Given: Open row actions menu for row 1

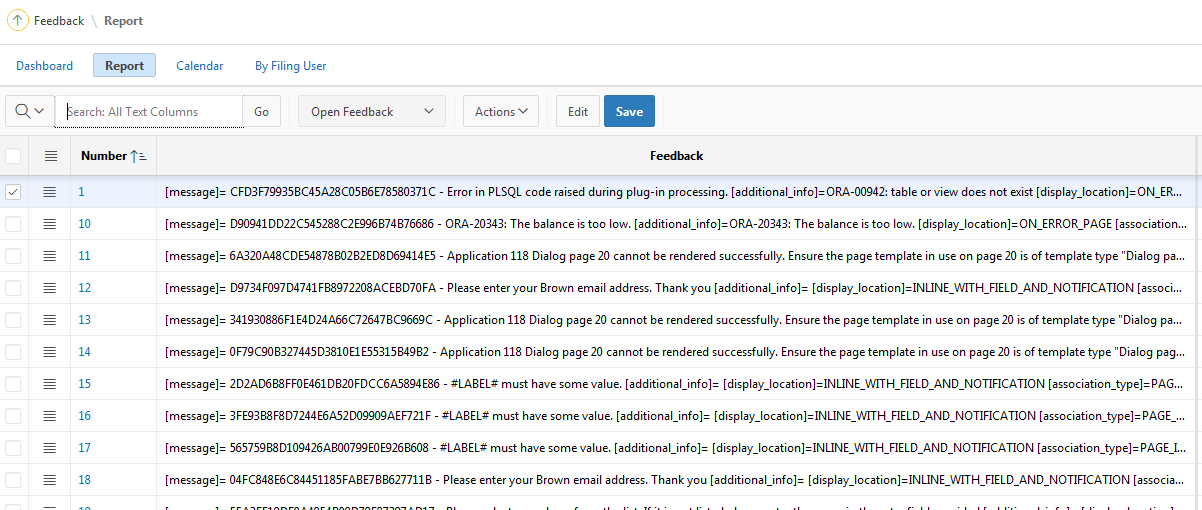Looking at the screenshot, I should pyautogui.click(x=50, y=192).
